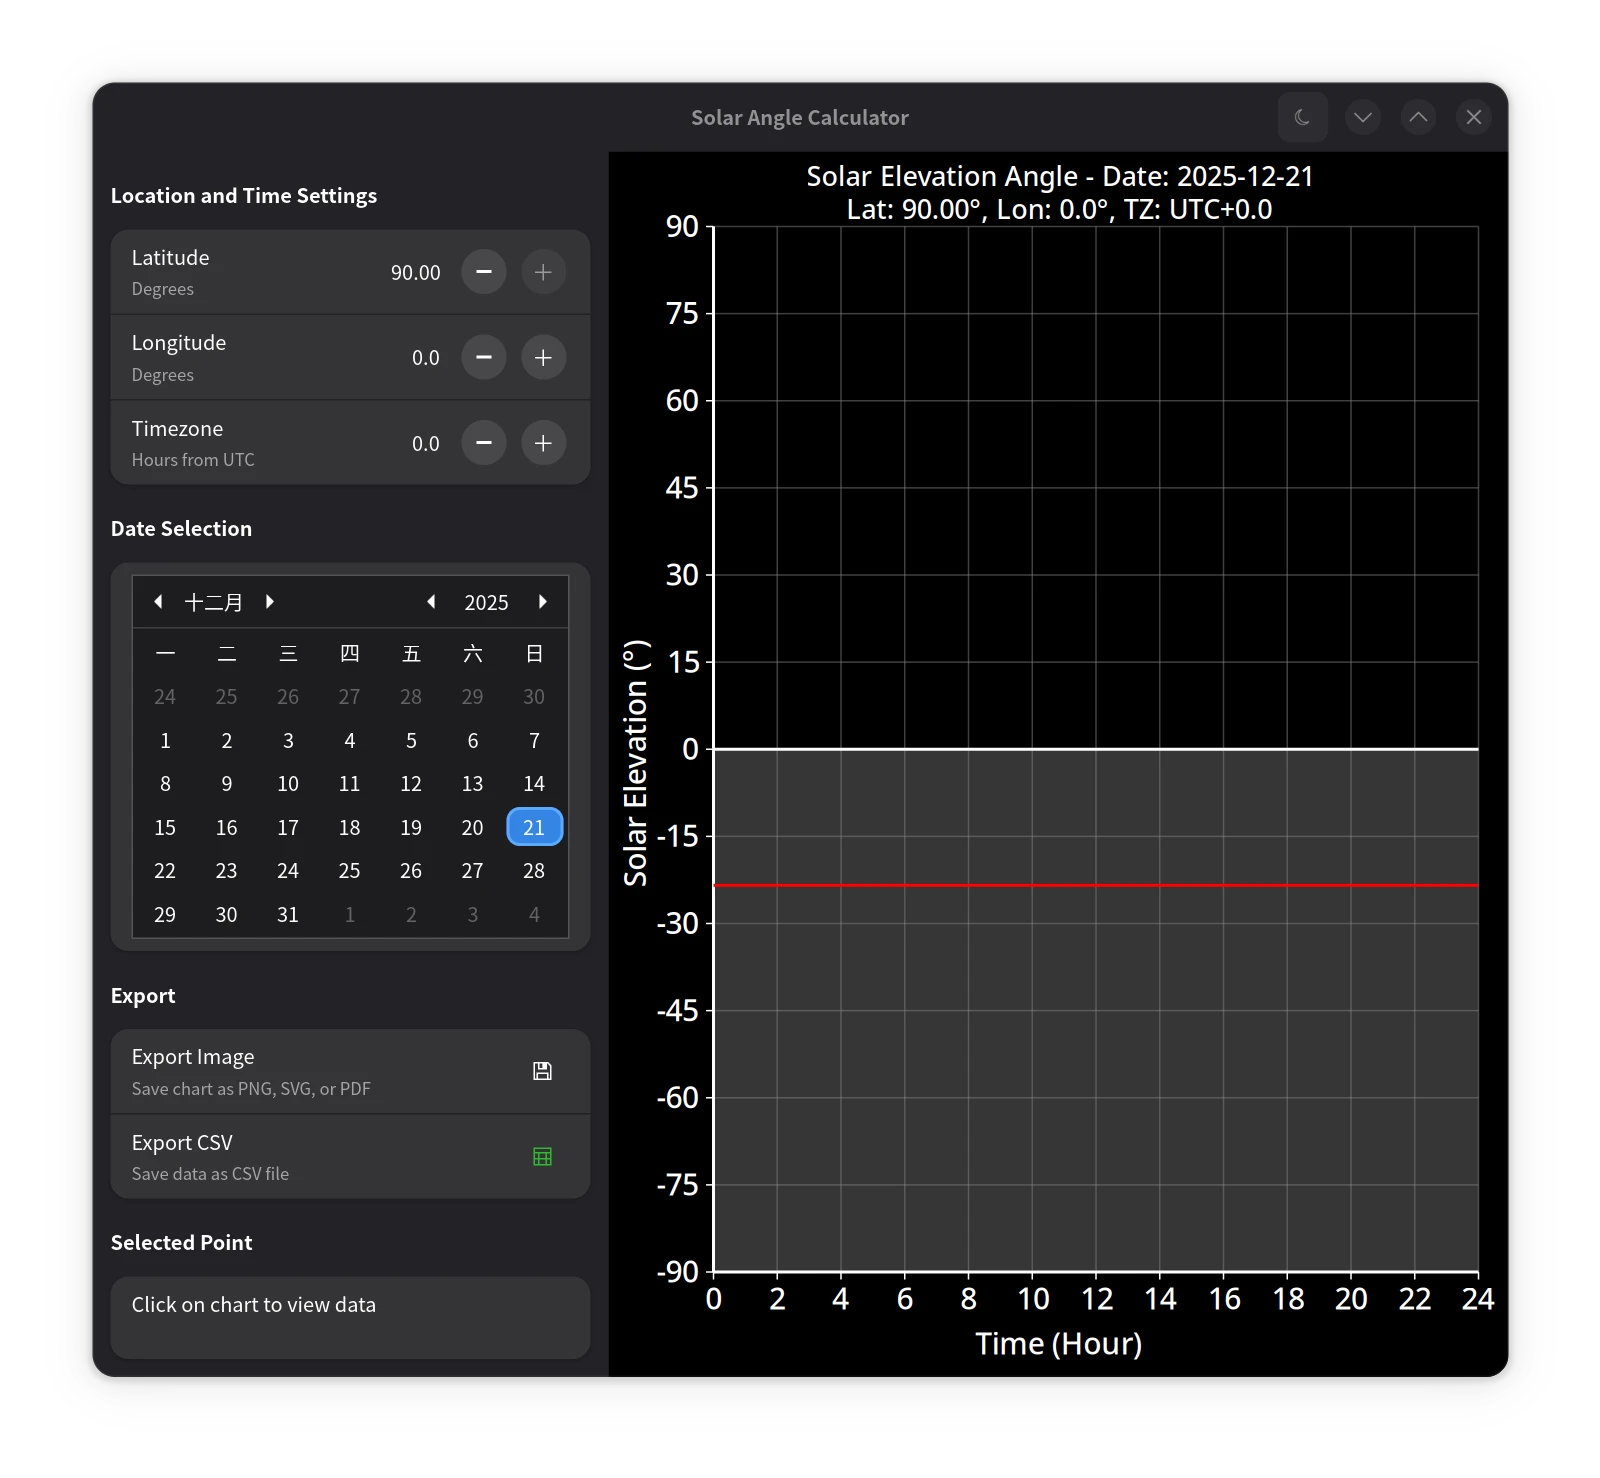Edit the Timezone value 0.0 field
The width and height of the screenshot is (1600, 1478).
click(425, 443)
